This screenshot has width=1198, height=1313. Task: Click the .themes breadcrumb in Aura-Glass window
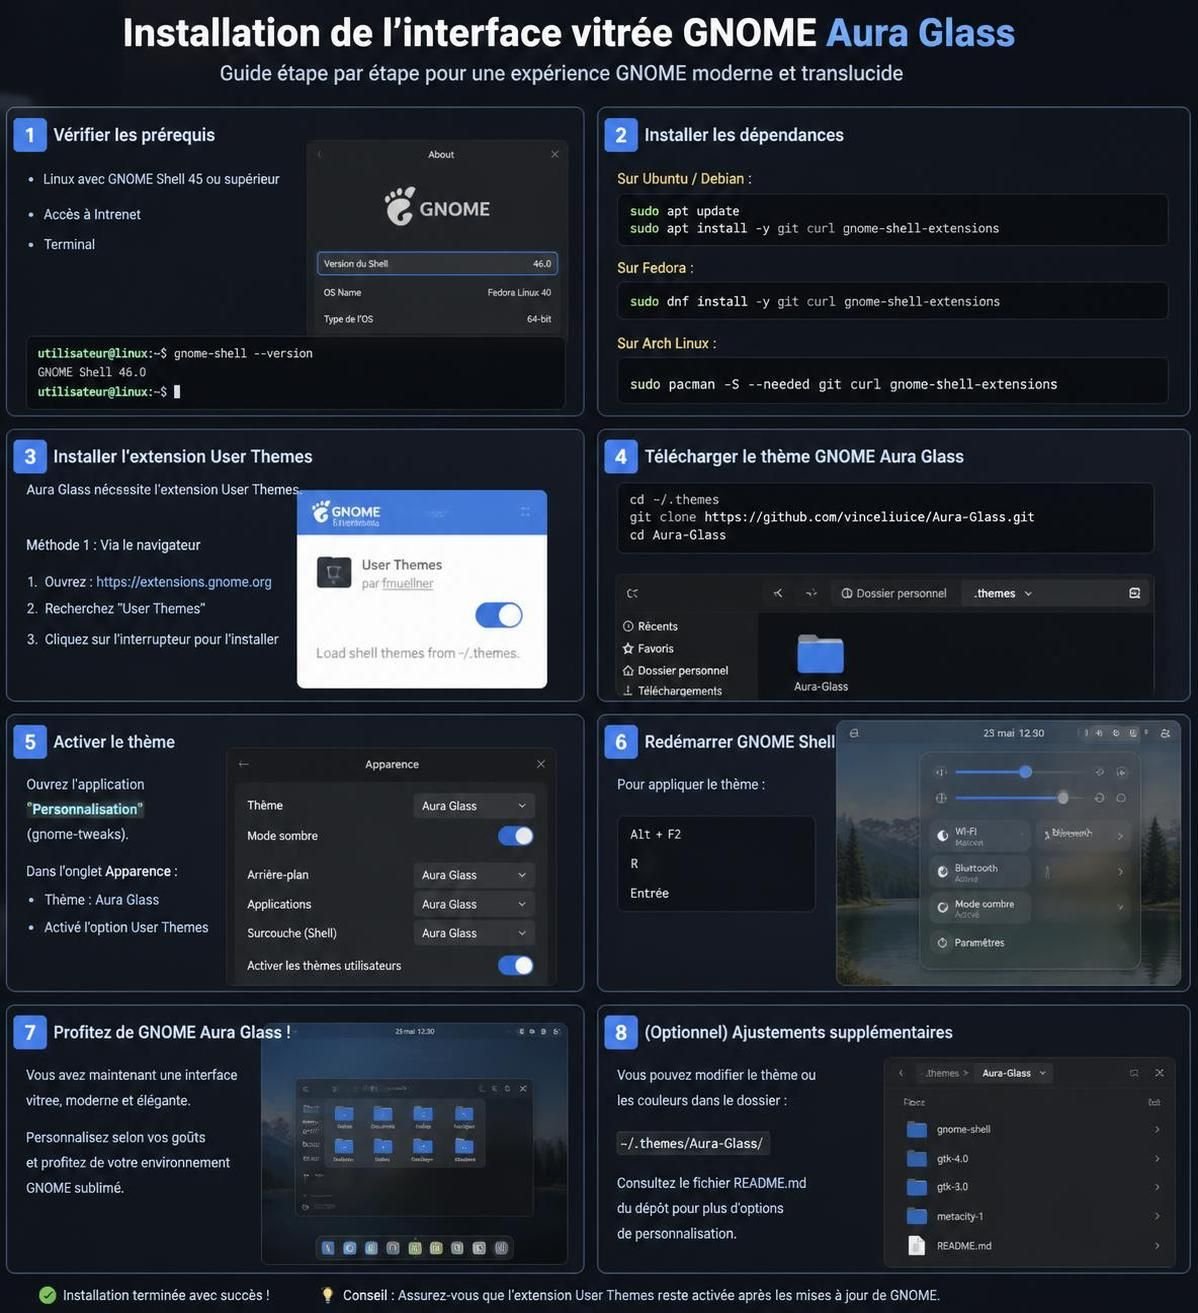(942, 1073)
